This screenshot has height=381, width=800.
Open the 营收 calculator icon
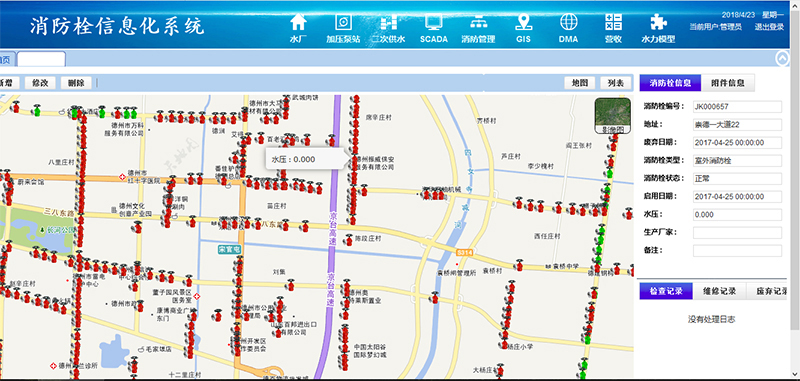(x=613, y=22)
